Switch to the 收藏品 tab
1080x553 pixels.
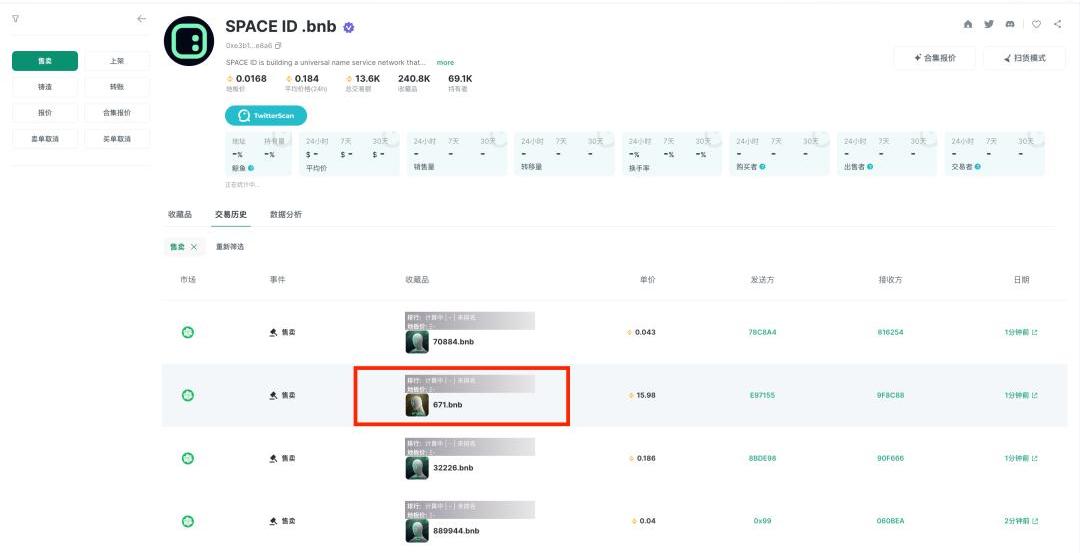pyautogui.click(x=180, y=215)
